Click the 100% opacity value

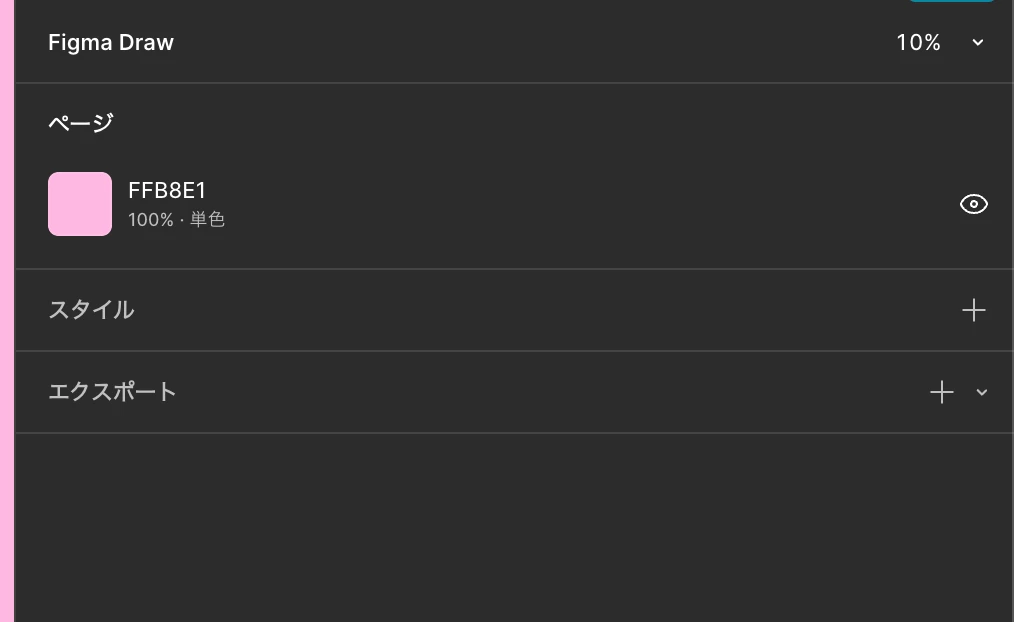click(151, 220)
